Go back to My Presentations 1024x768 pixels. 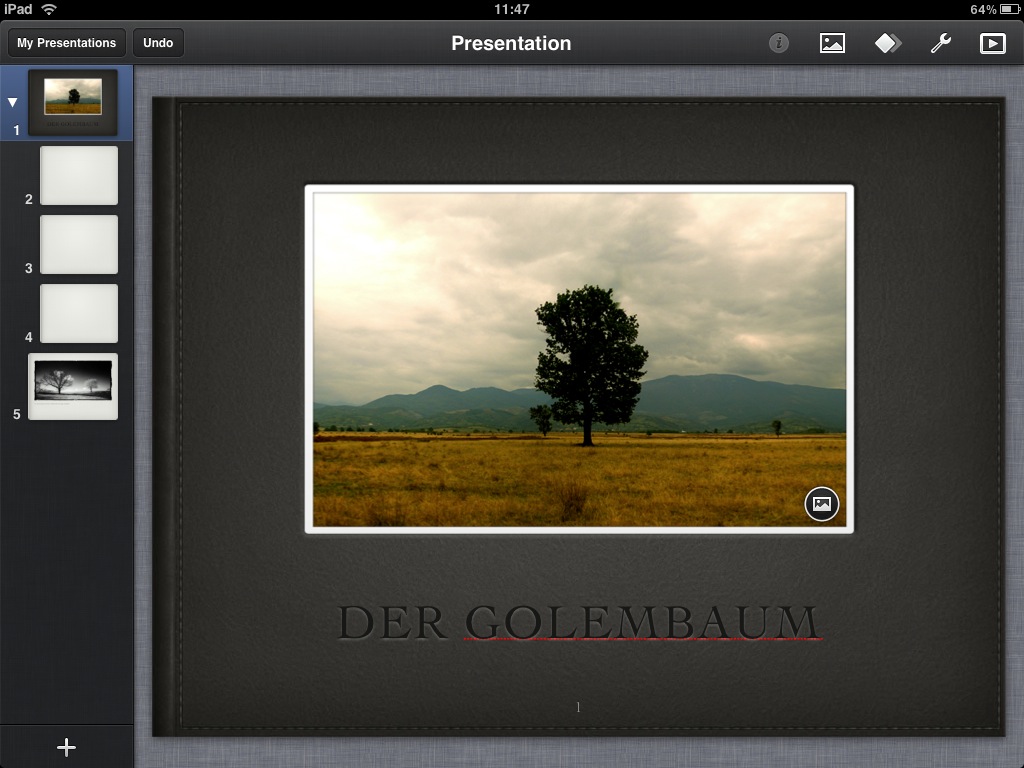point(67,43)
